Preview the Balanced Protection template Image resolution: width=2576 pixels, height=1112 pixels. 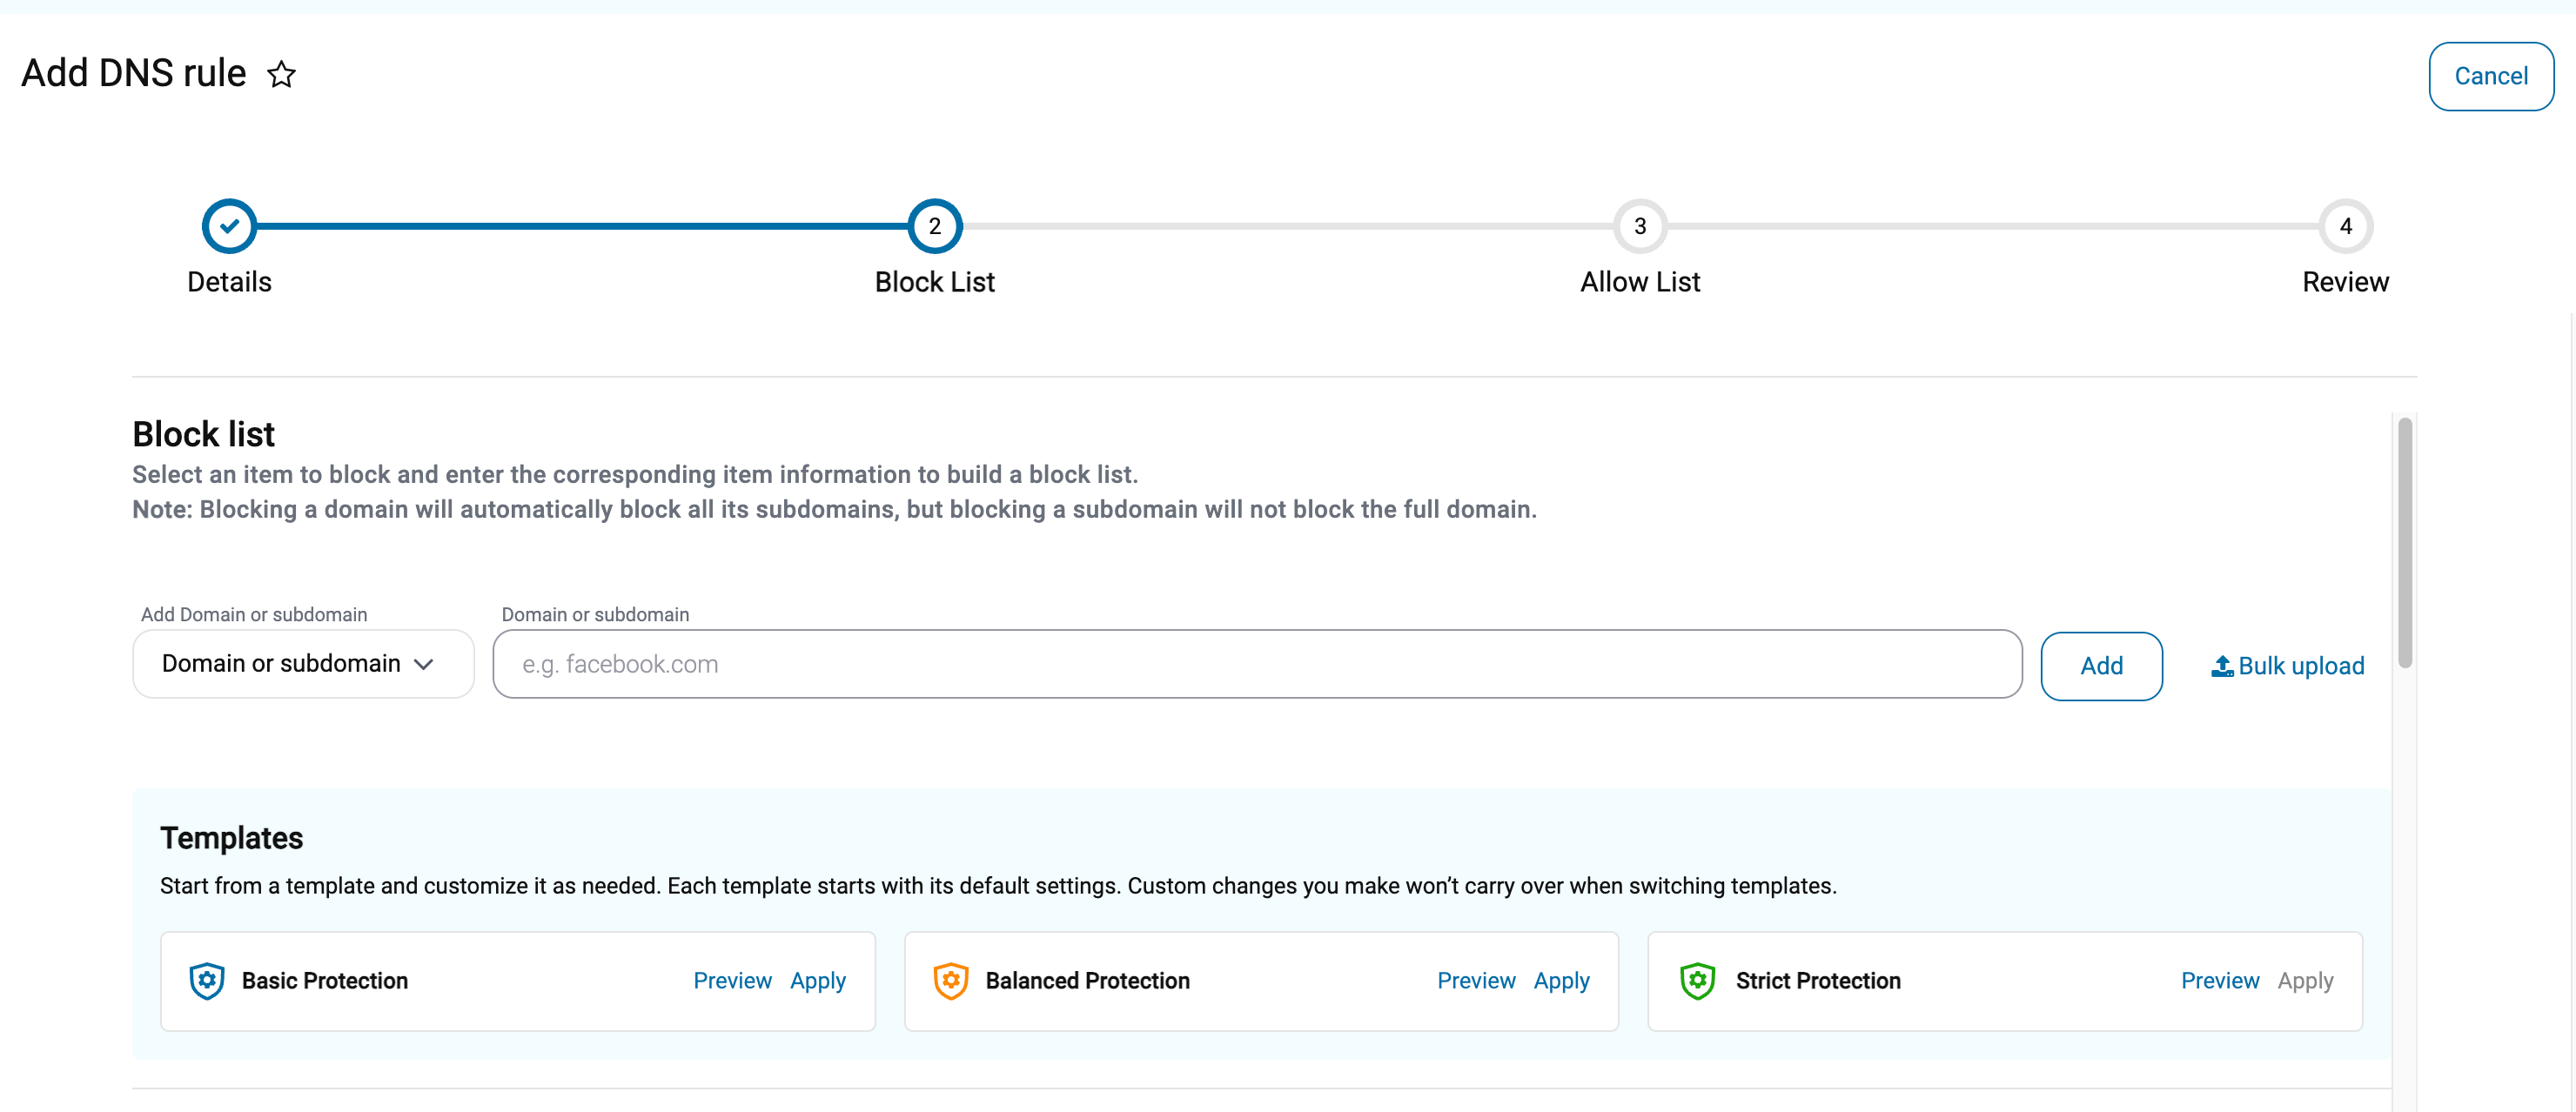[1476, 981]
